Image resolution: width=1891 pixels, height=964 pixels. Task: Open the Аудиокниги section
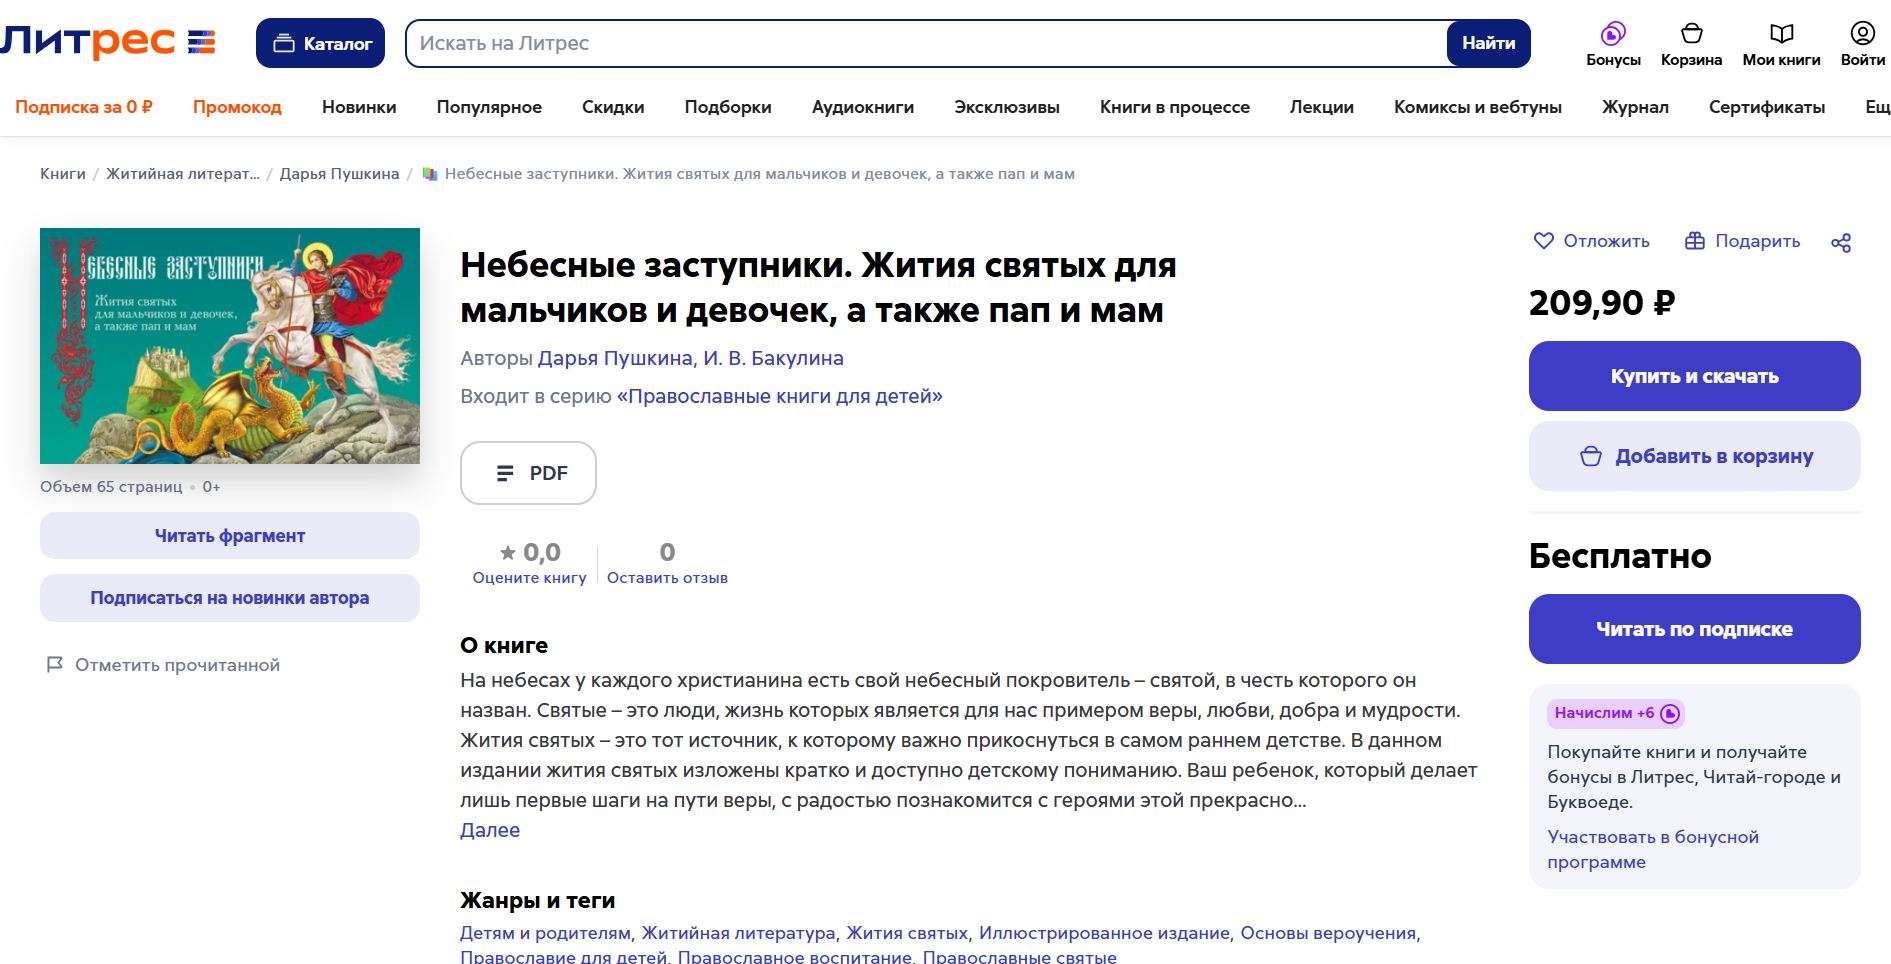[x=863, y=107]
